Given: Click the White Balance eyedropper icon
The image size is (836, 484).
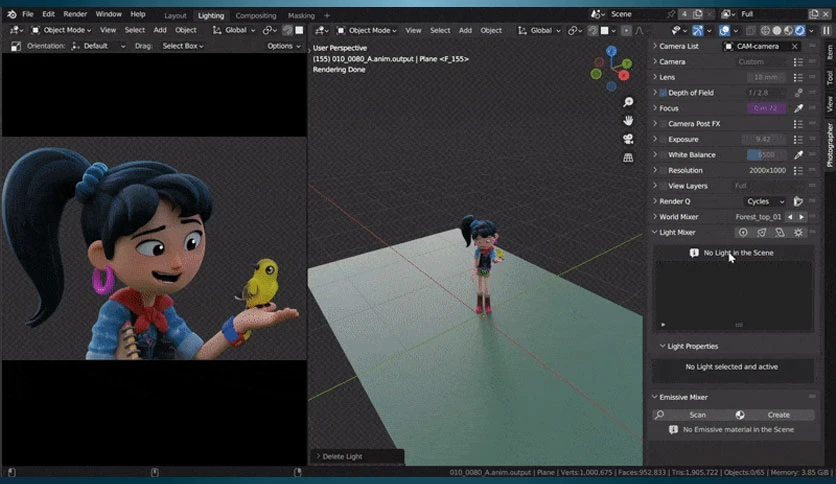Looking at the screenshot, I should click(798, 155).
